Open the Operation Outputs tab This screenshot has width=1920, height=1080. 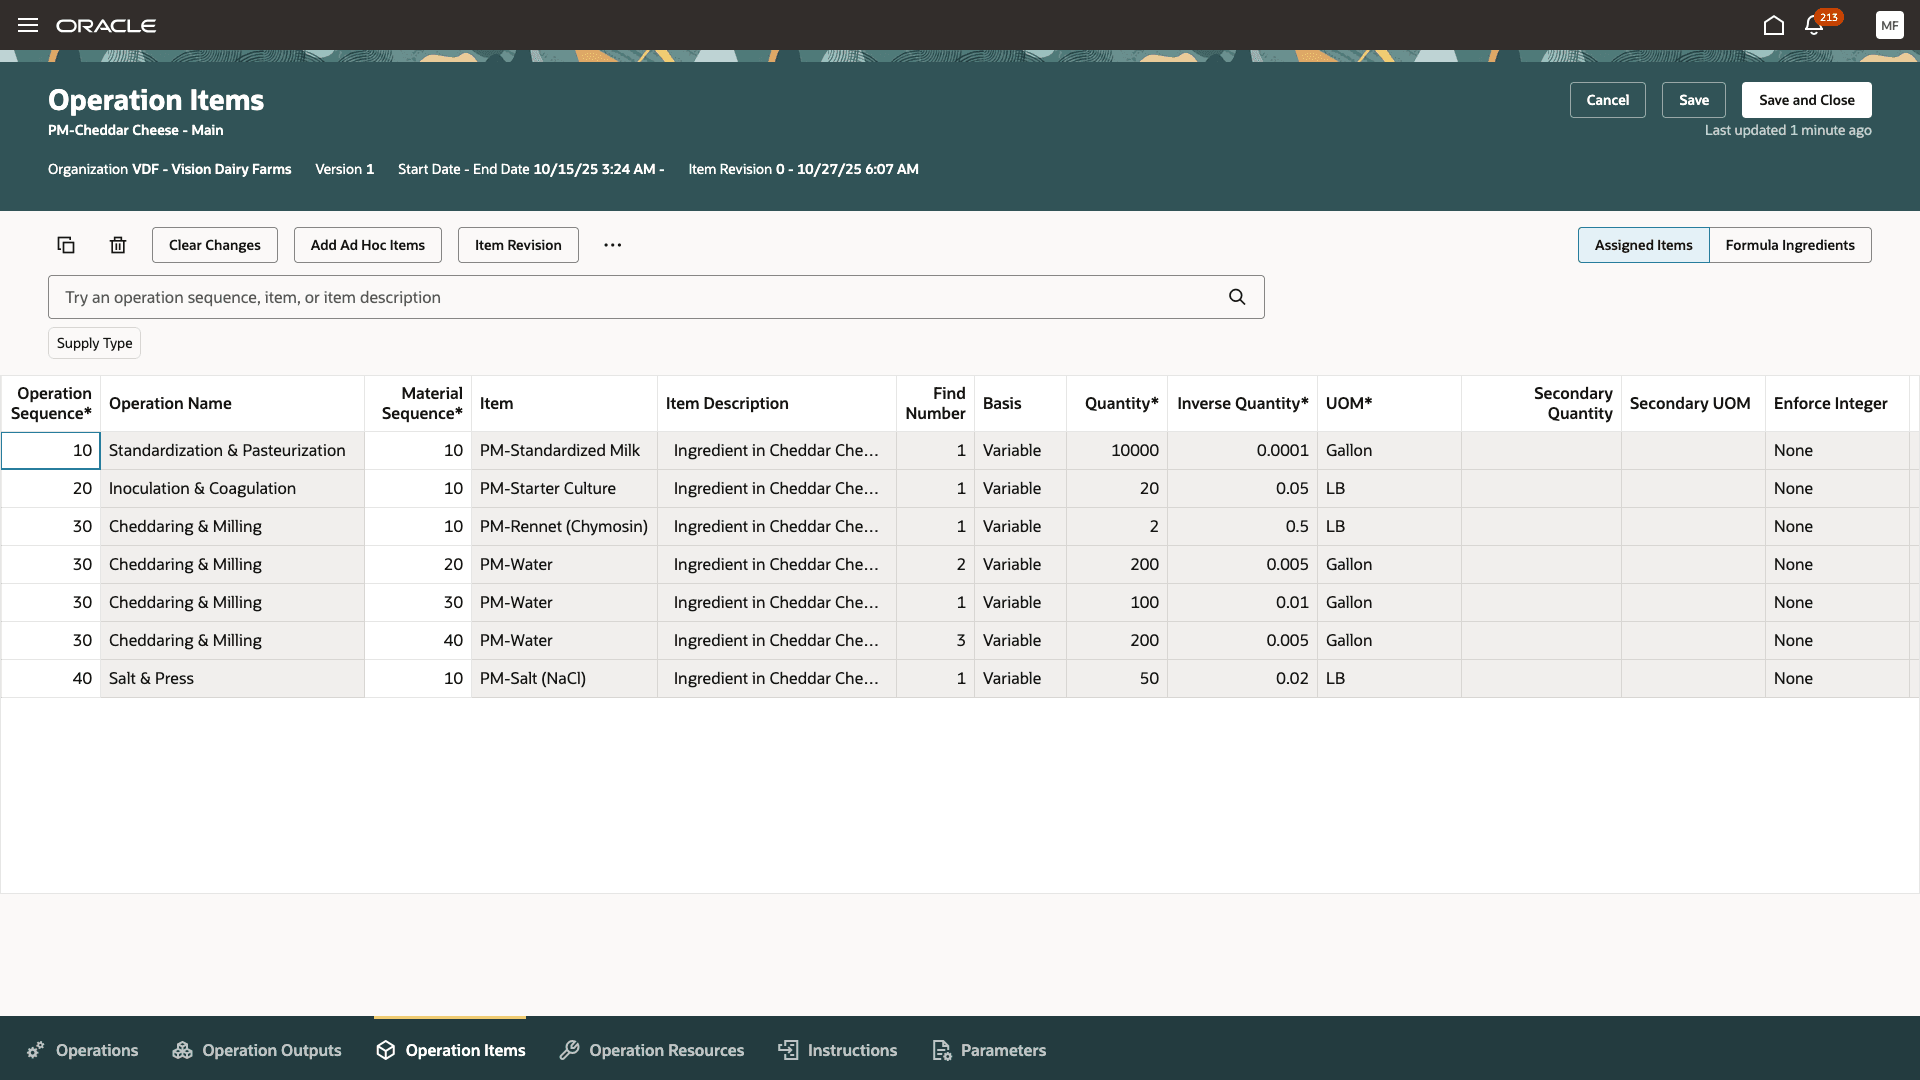[257, 1050]
